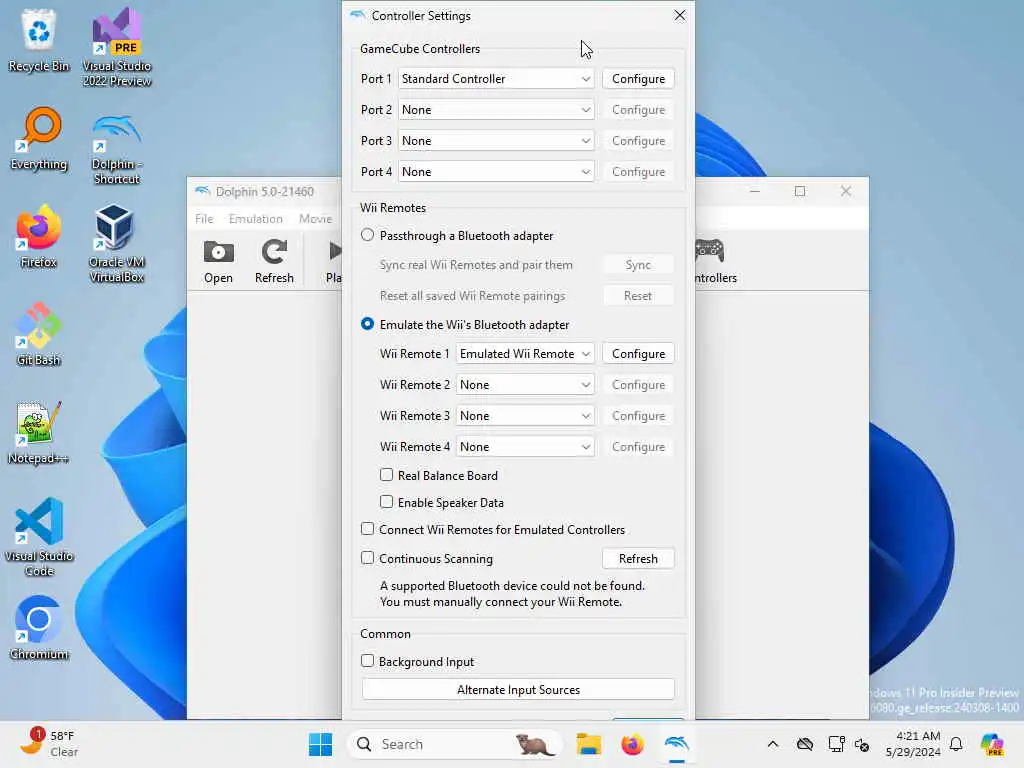Click Reset for saved Wii Remote pairings

click(x=638, y=296)
